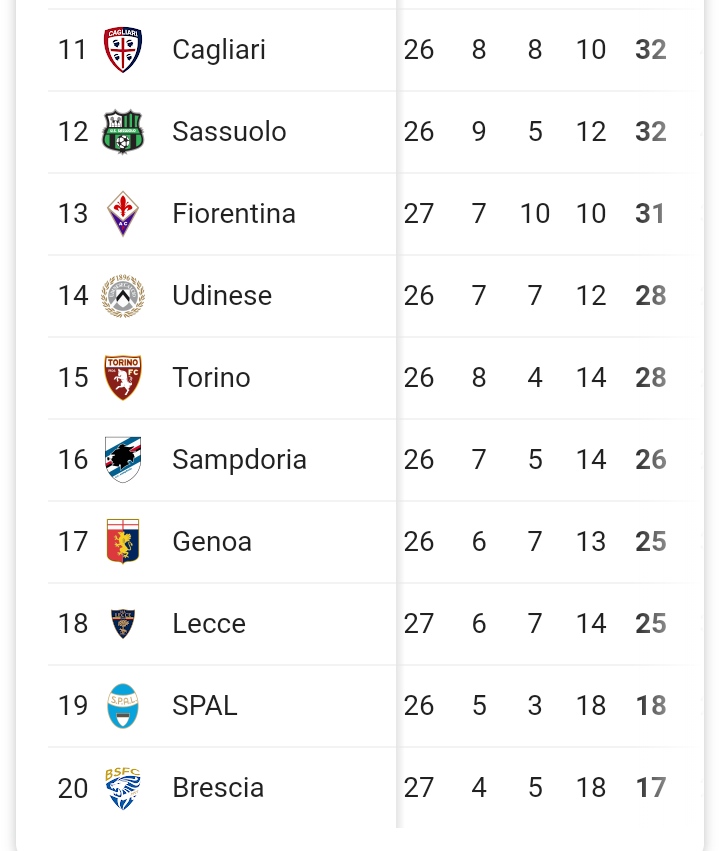Screen dimensions: 720x851
Task: Click the Genoa club crest icon
Action: [123, 541]
